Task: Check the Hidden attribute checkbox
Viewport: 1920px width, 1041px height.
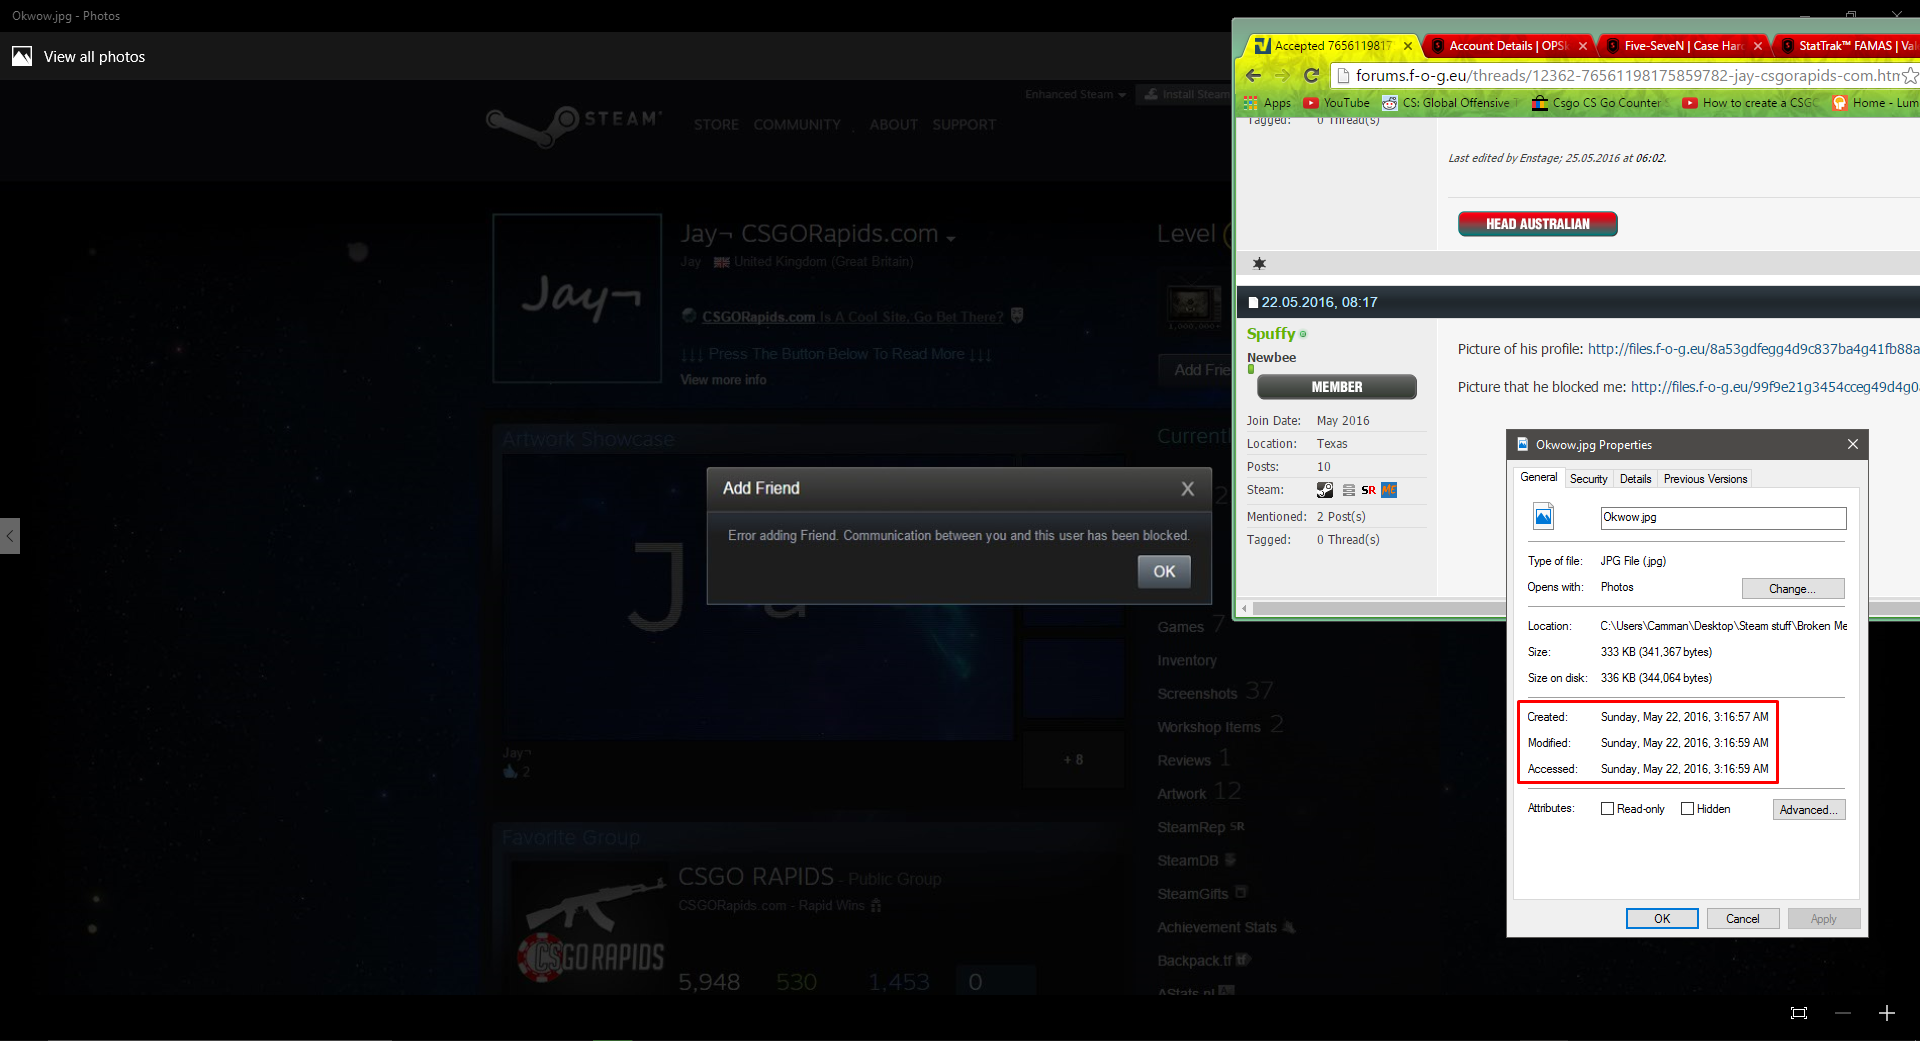Action: coord(1687,809)
